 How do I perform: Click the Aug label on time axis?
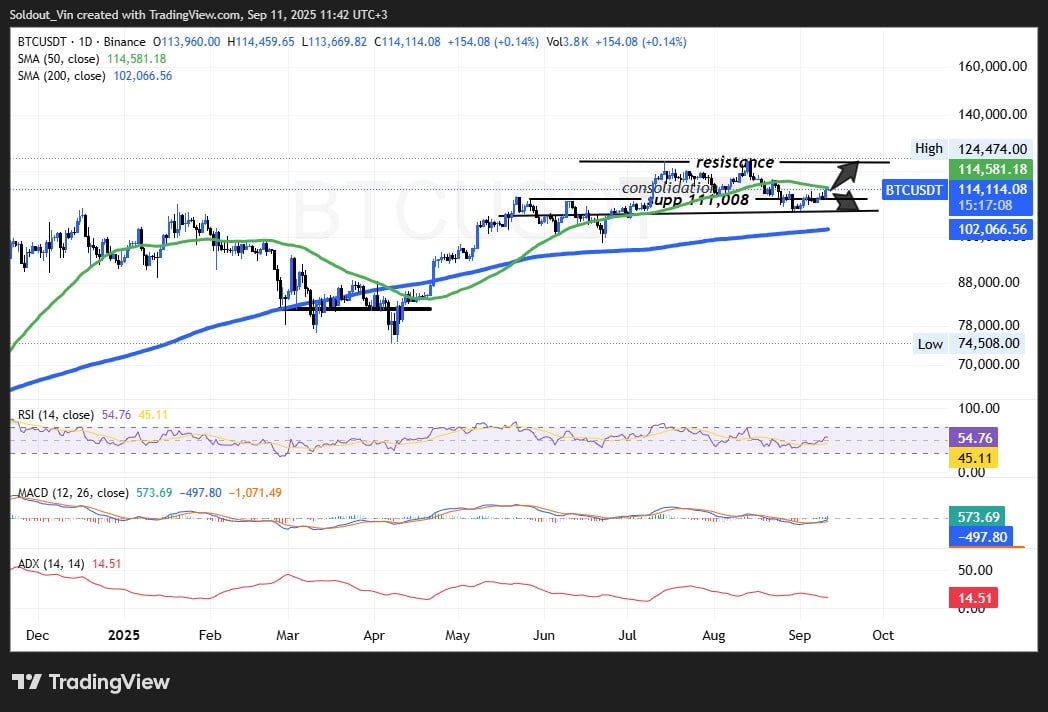pyautogui.click(x=713, y=635)
